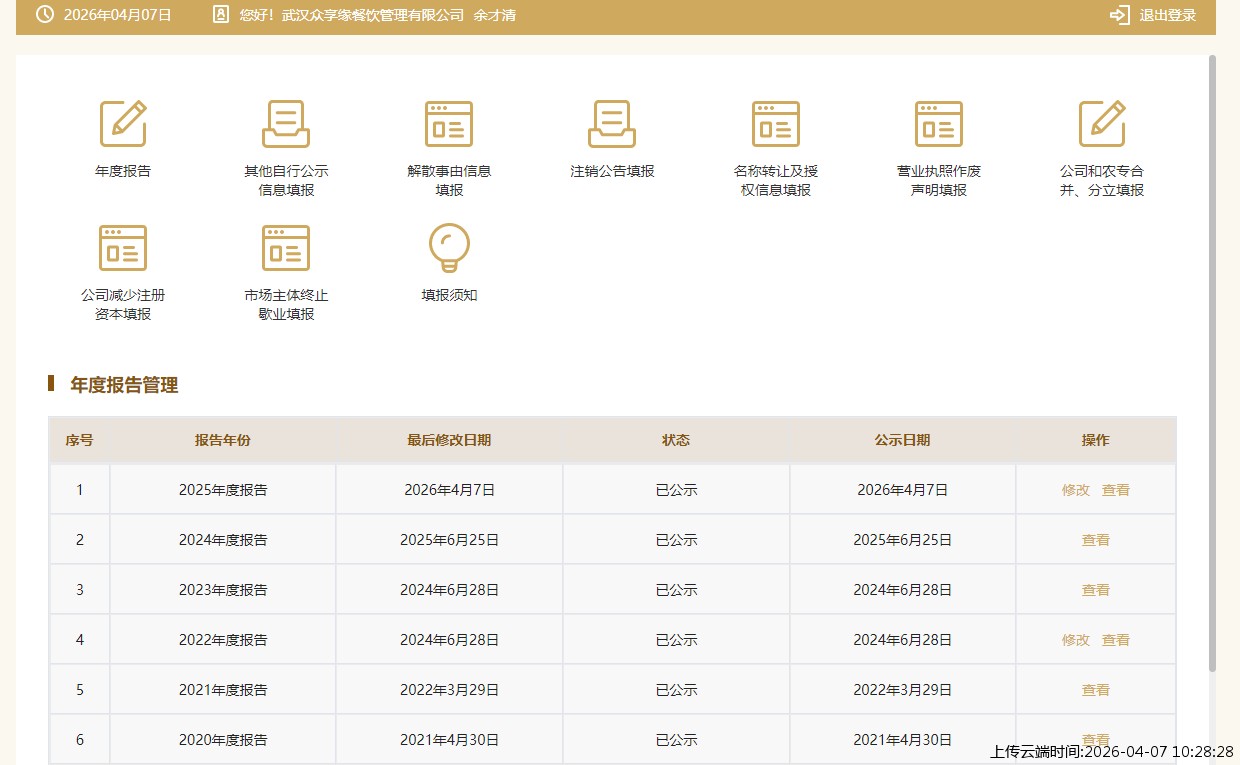Select 名称转让及授权信息填报 icon
The image size is (1240, 765).
click(776, 124)
